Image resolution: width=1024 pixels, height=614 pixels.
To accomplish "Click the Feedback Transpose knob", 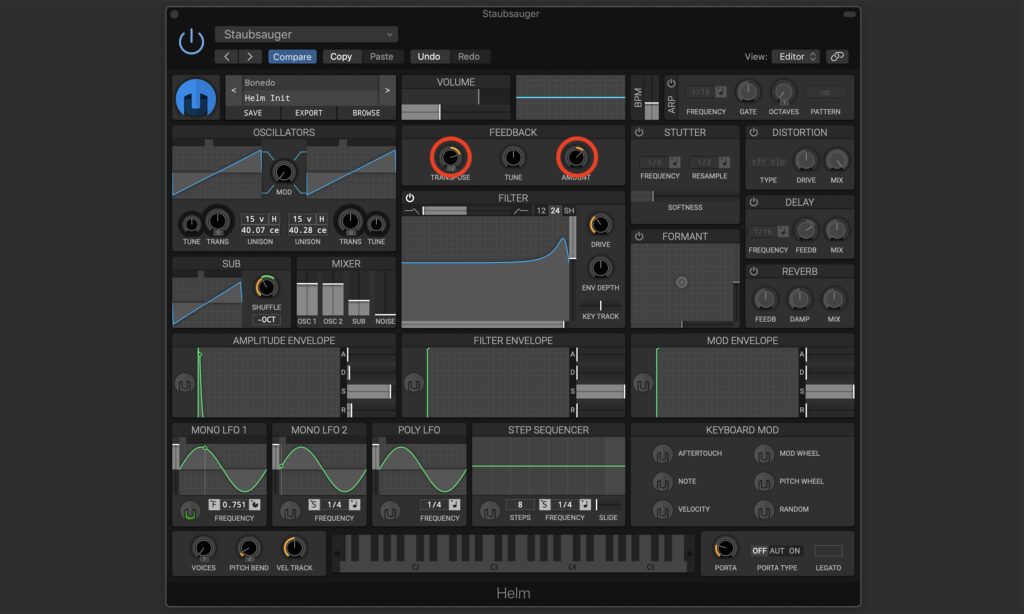I will (450, 157).
